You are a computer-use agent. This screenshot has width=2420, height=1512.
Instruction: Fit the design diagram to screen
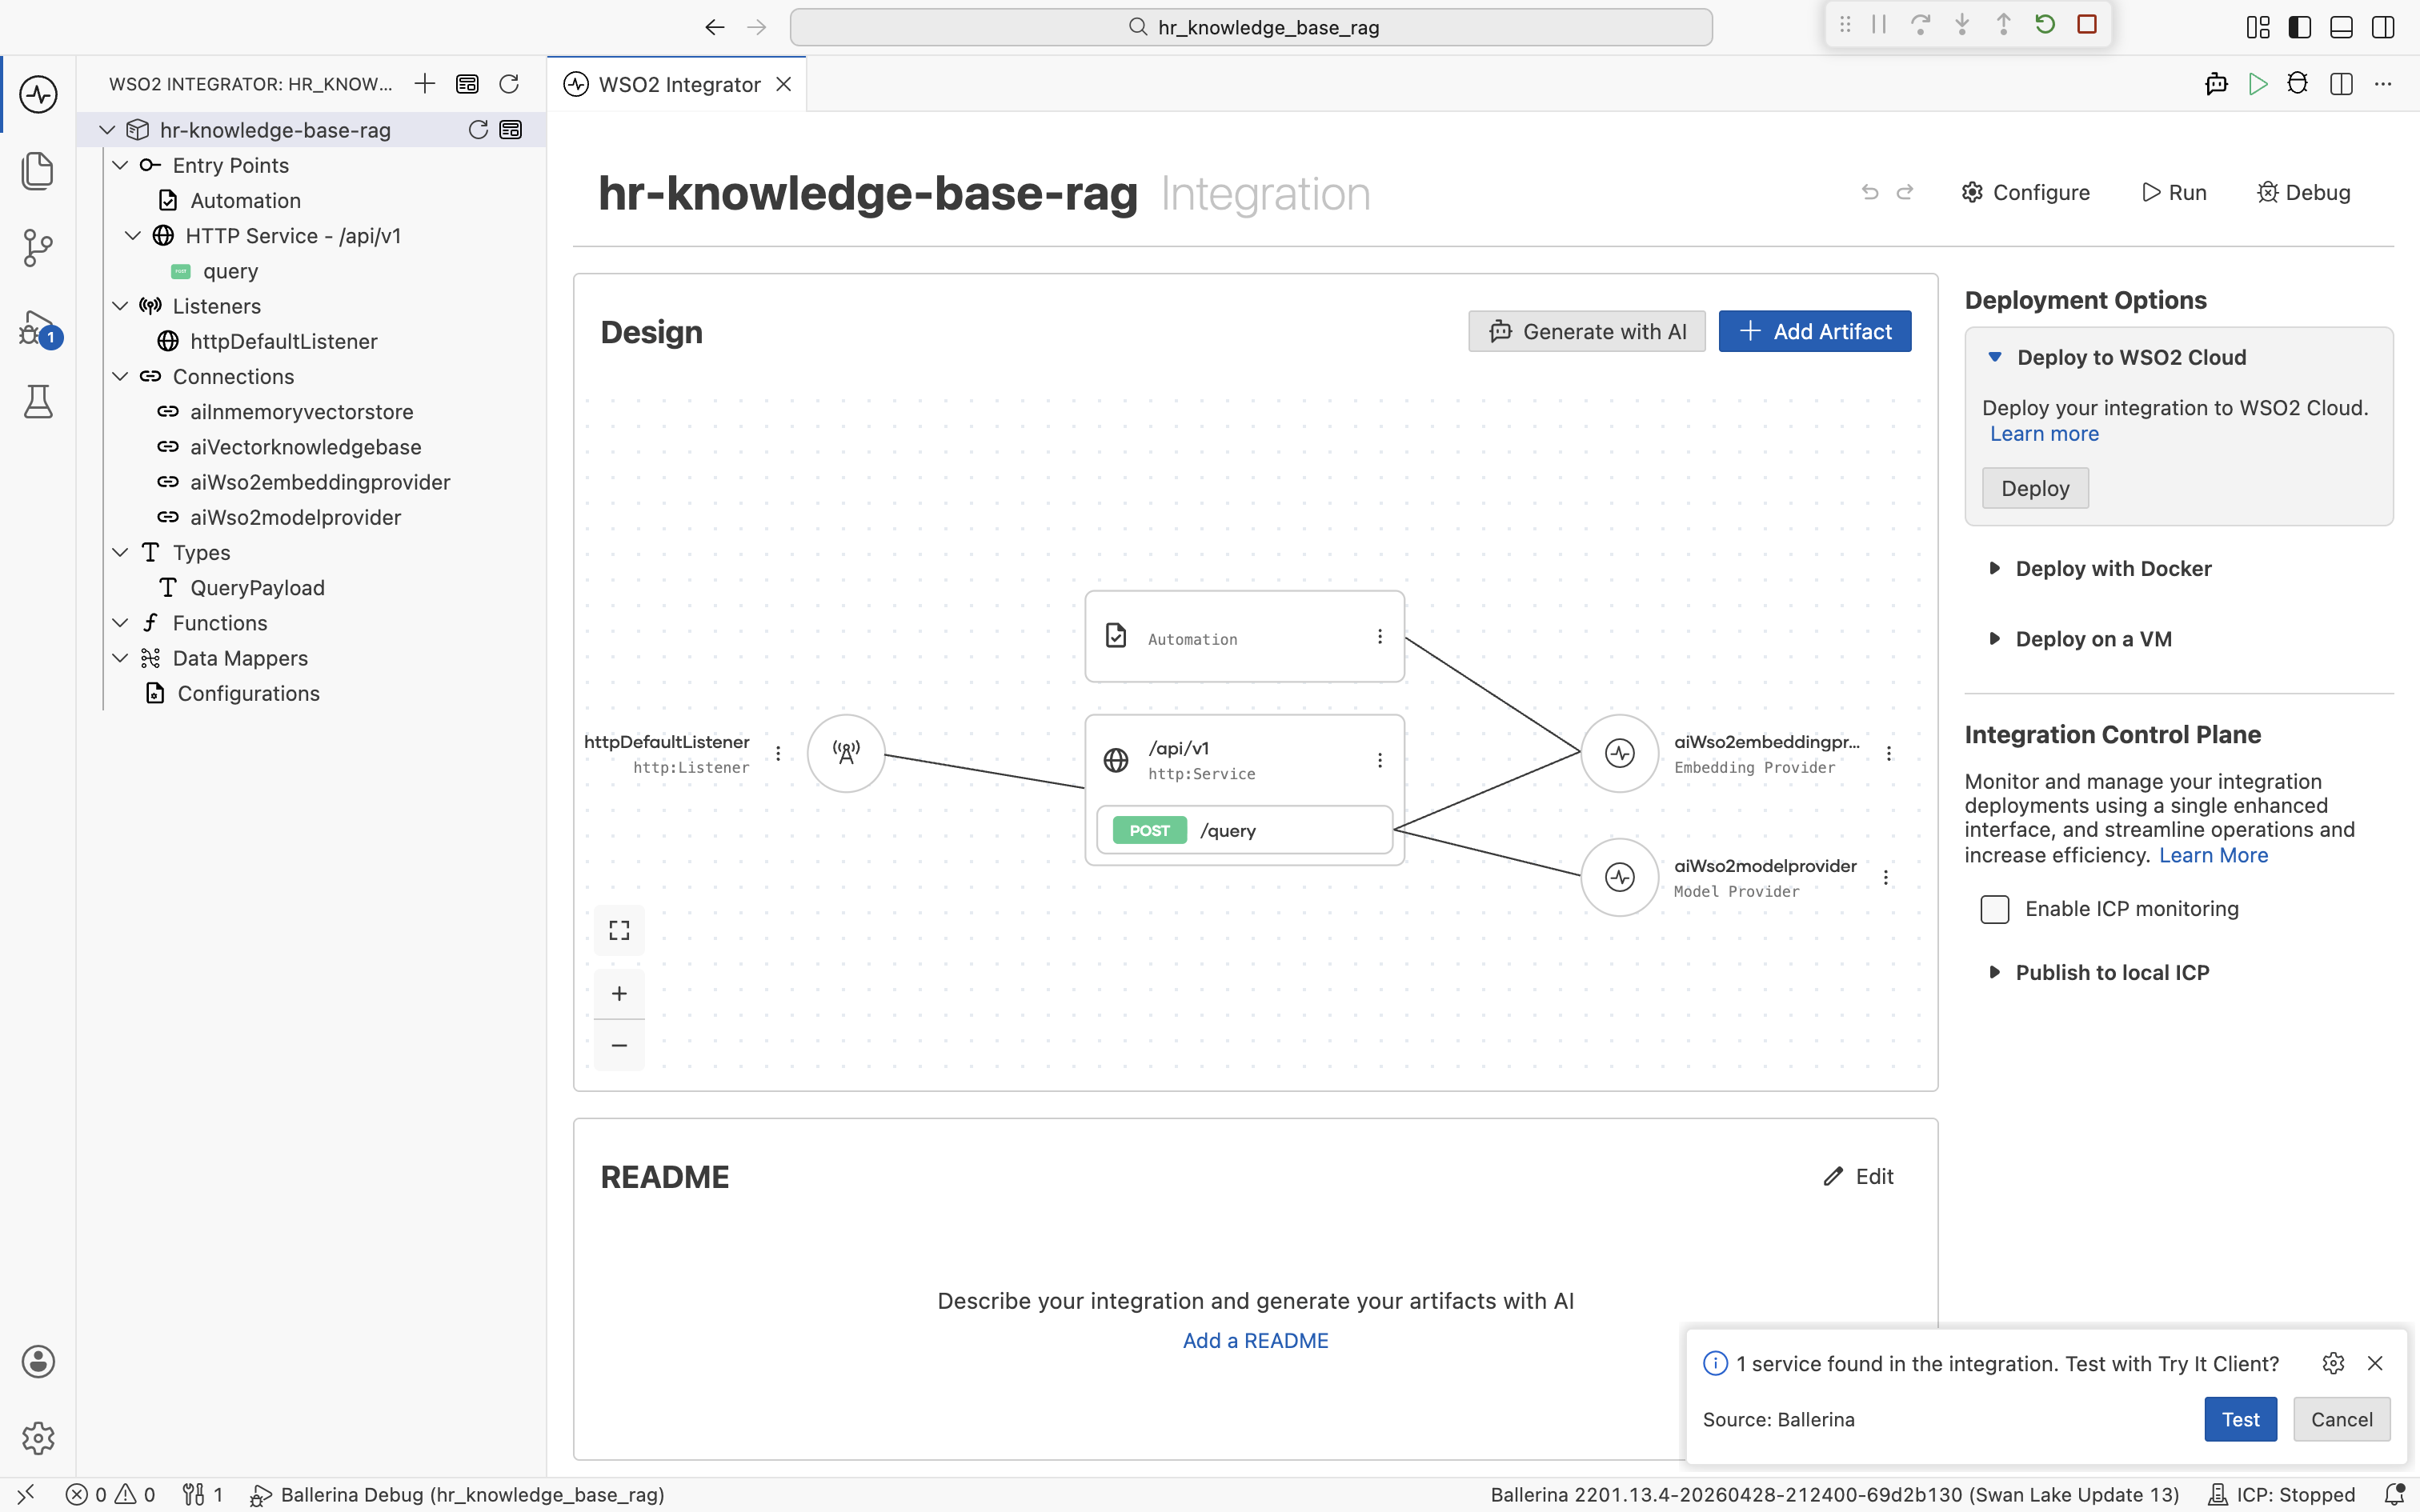click(619, 931)
